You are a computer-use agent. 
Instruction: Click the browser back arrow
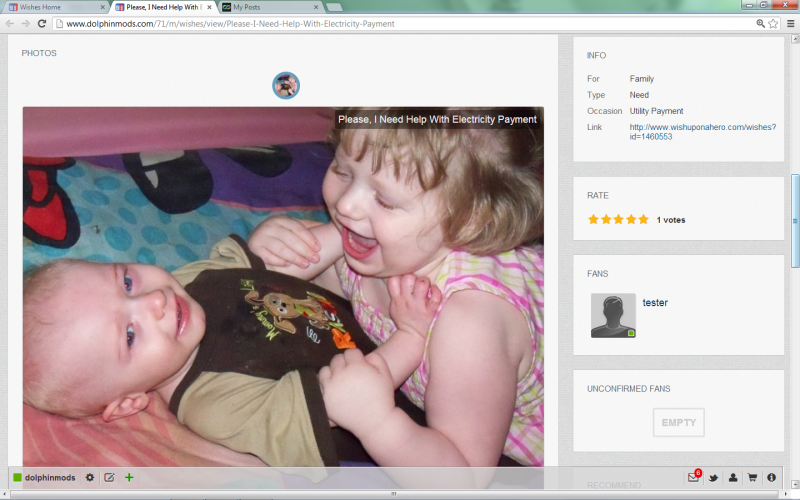[x=10, y=23]
